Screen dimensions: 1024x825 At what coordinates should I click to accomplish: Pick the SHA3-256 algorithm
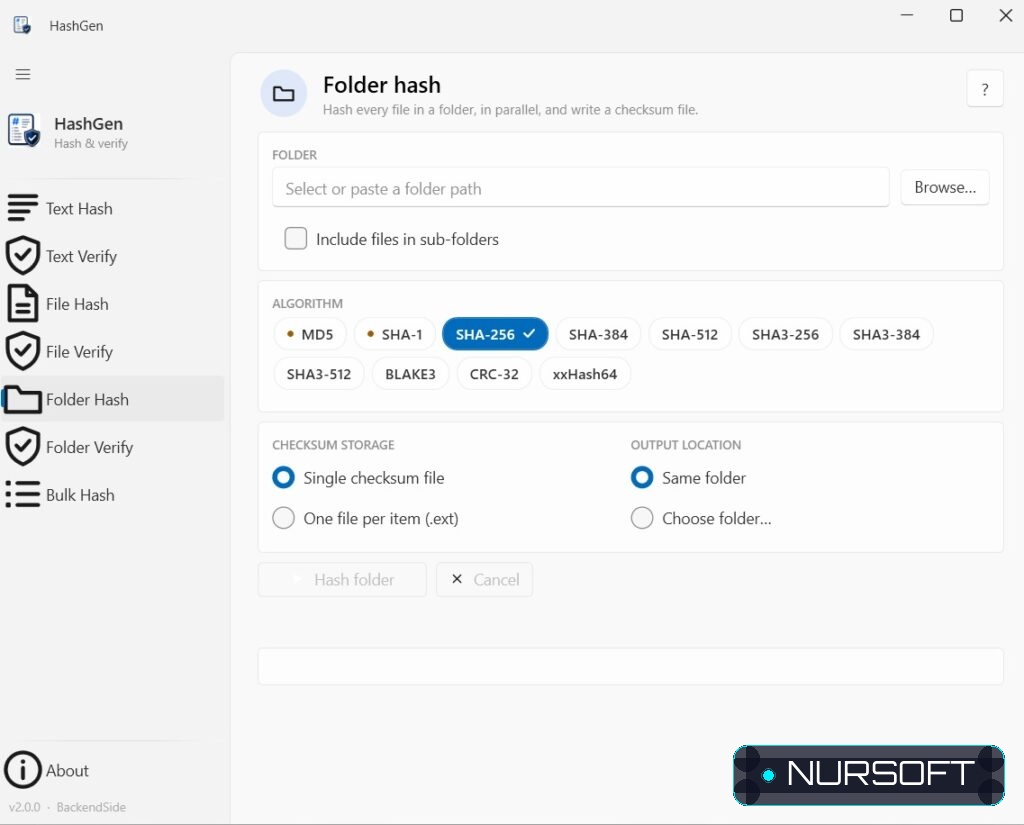pyautogui.click(x=785, y=334)
